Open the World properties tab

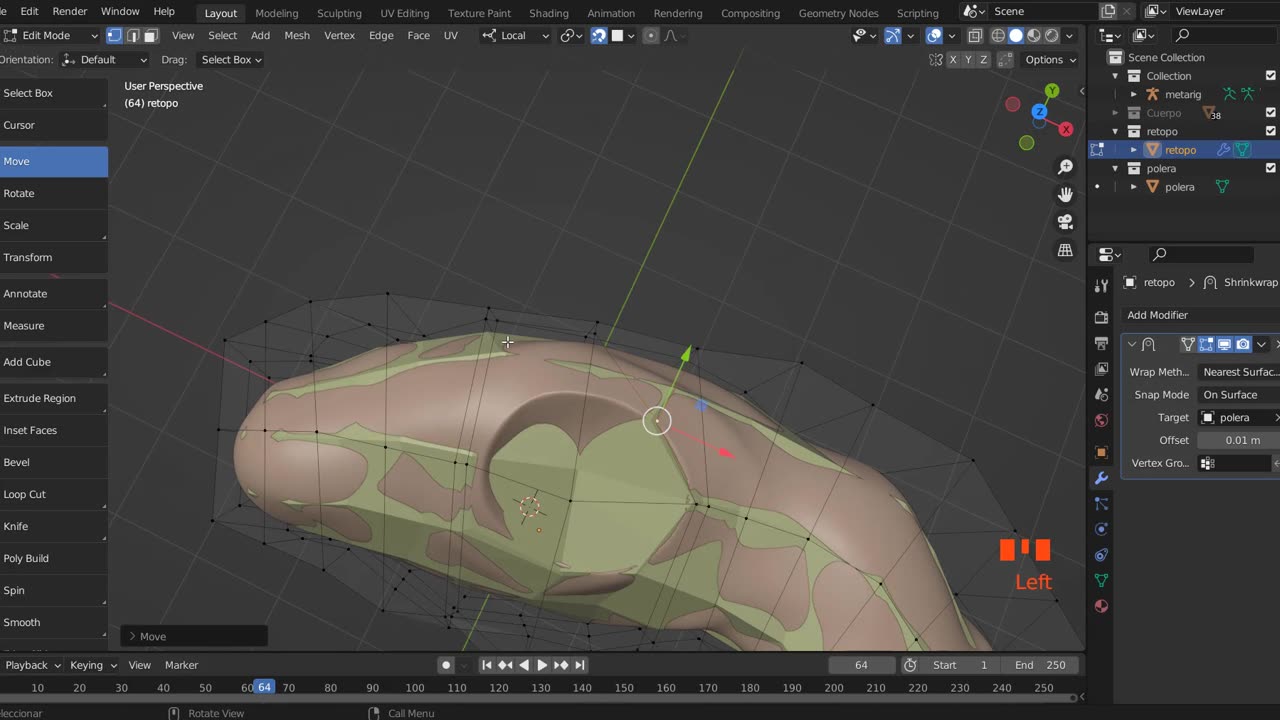pyautogui.click(x=1101, y=420)
